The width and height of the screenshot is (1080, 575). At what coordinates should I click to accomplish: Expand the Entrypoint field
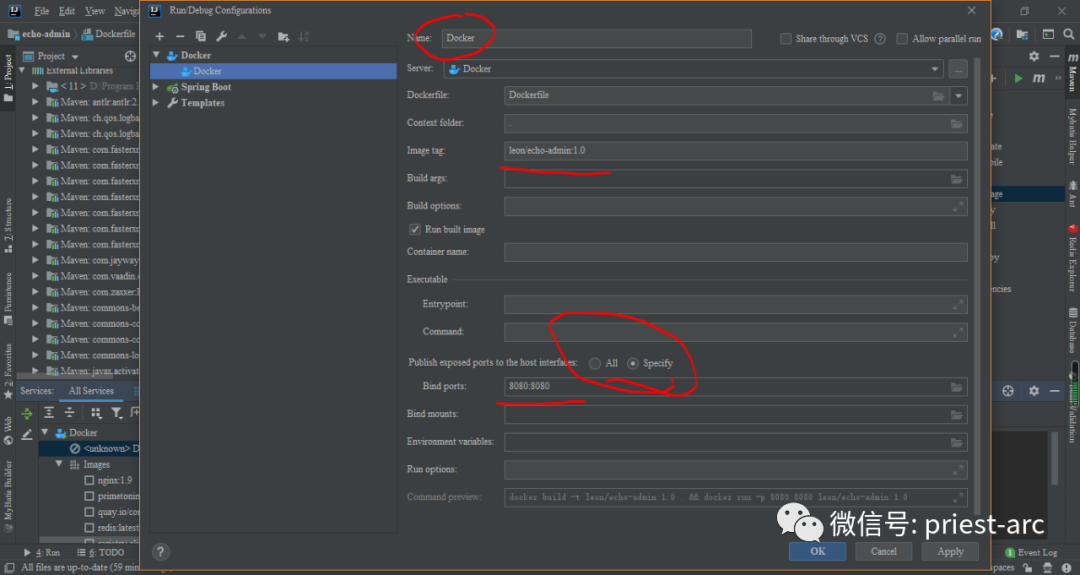957,304
